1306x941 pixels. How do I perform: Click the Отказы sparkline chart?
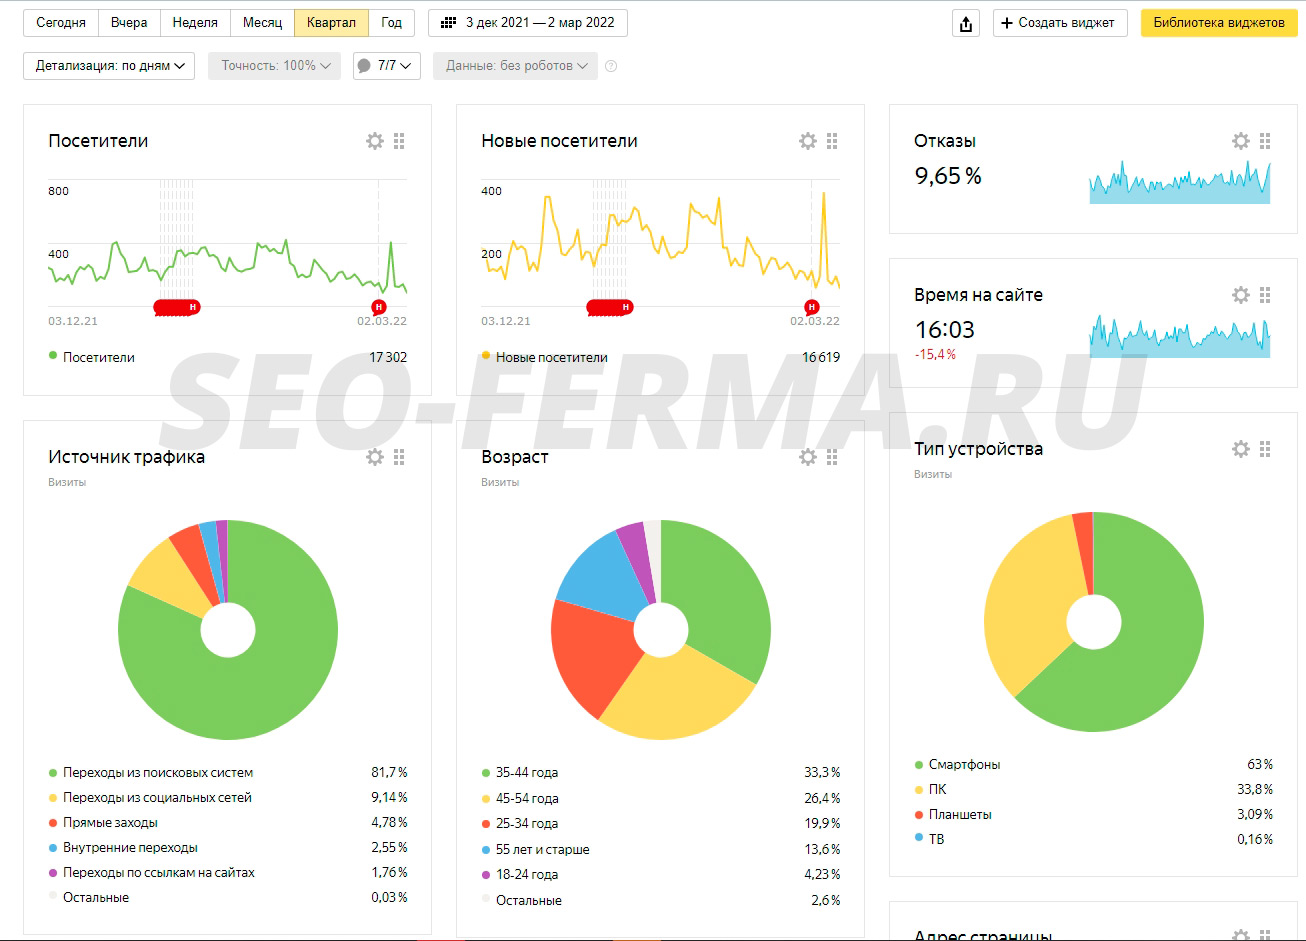(x=1180, y=182)
